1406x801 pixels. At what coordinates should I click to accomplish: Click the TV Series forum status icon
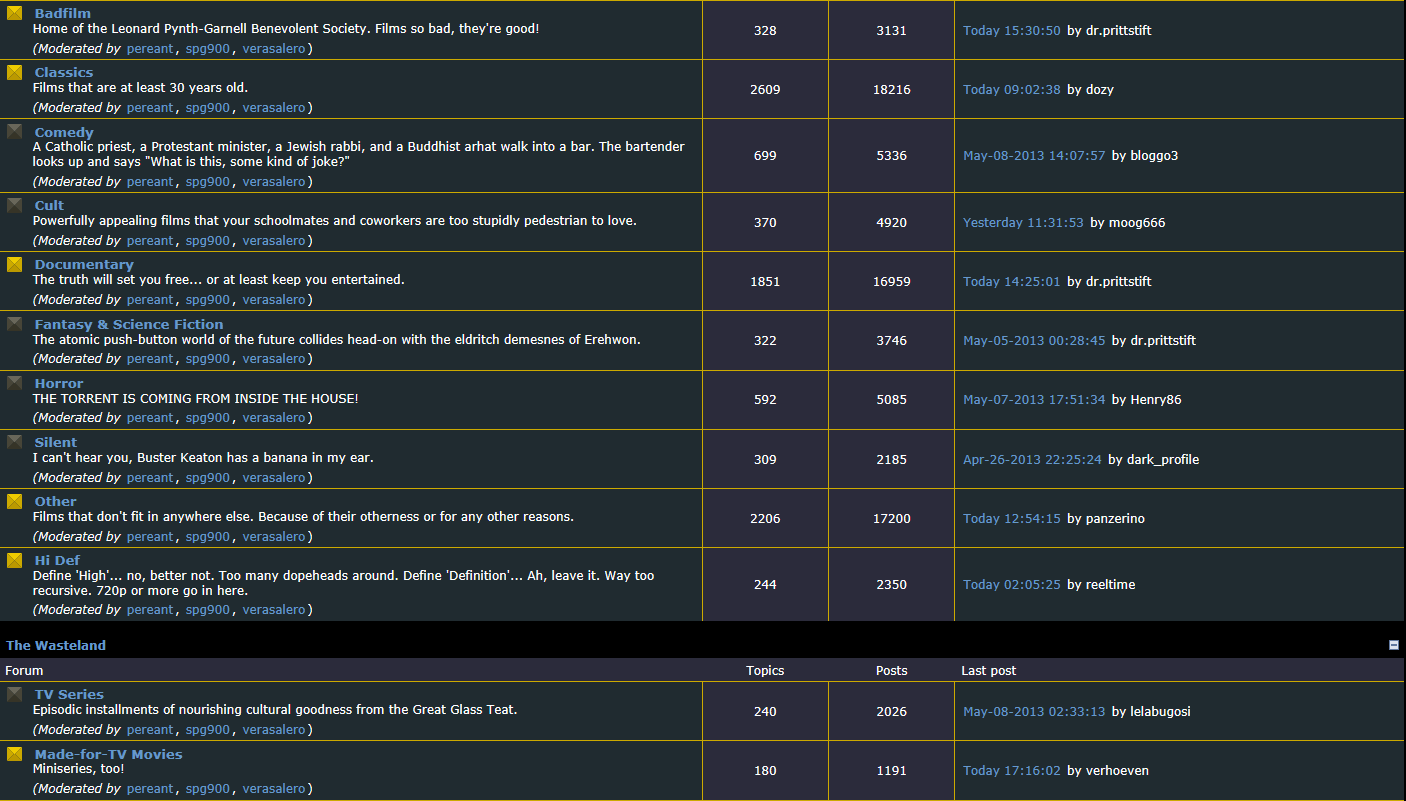(x=15, y=694)
